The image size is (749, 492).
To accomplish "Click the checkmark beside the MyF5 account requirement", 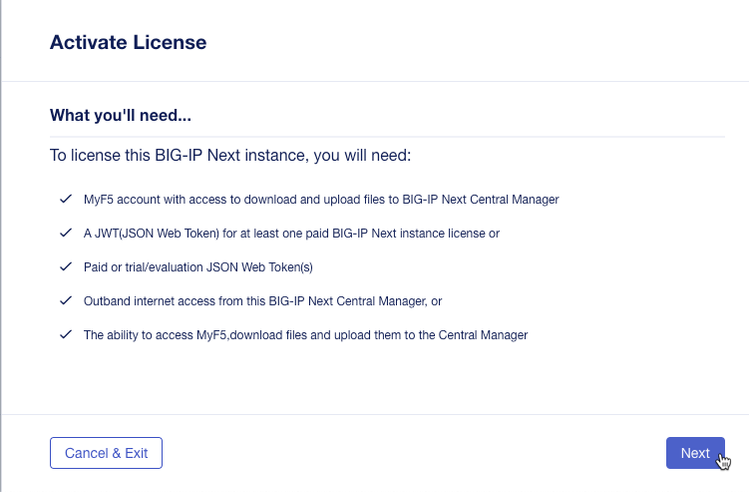I will [x=65, y=199].
